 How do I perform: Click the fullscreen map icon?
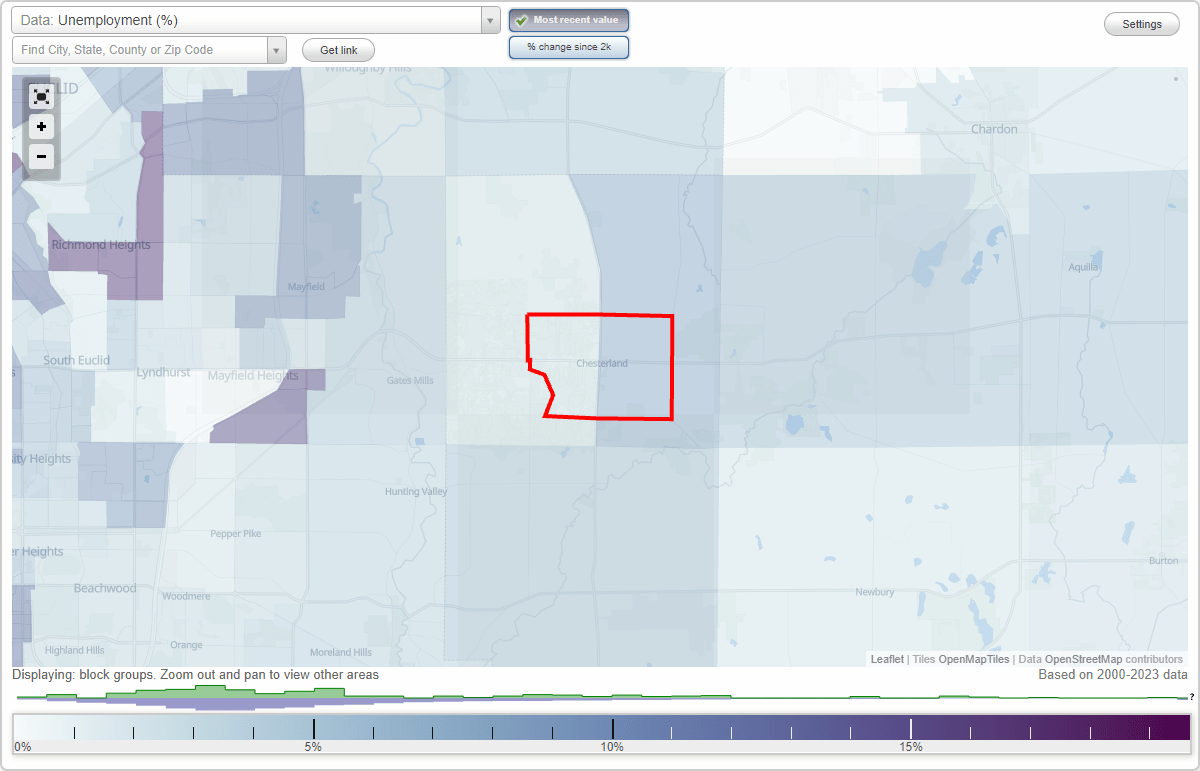[x=41, y=96]
